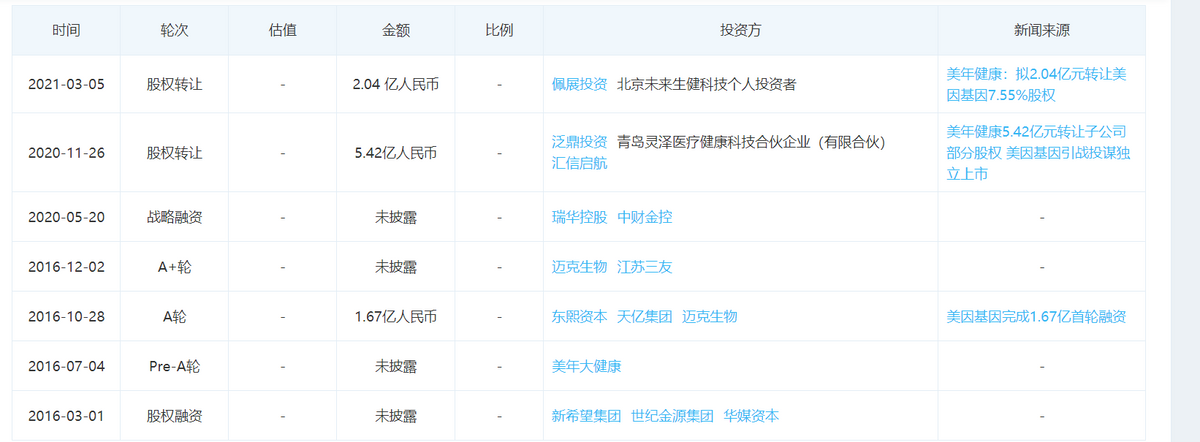The image size is (1200, 442).
Task: Select date cell 2021-03-05
Action: [x=66, y=85]
